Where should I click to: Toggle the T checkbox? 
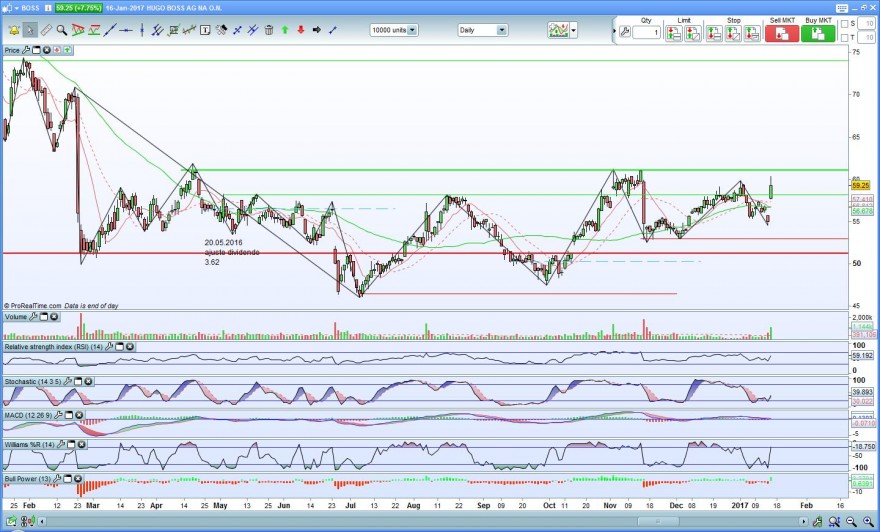click(x=845, y=38)
